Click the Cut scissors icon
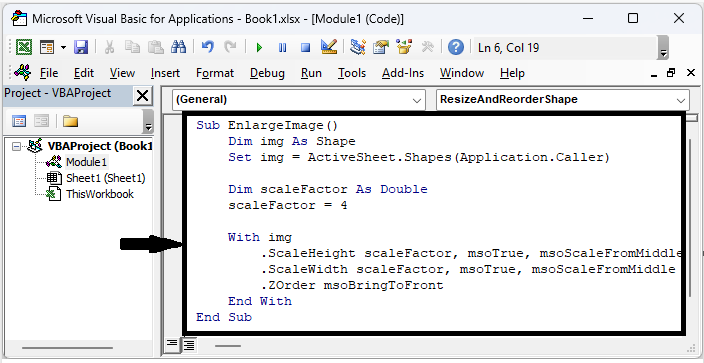The height and width of the screenshot is (363, 704). 109,47
